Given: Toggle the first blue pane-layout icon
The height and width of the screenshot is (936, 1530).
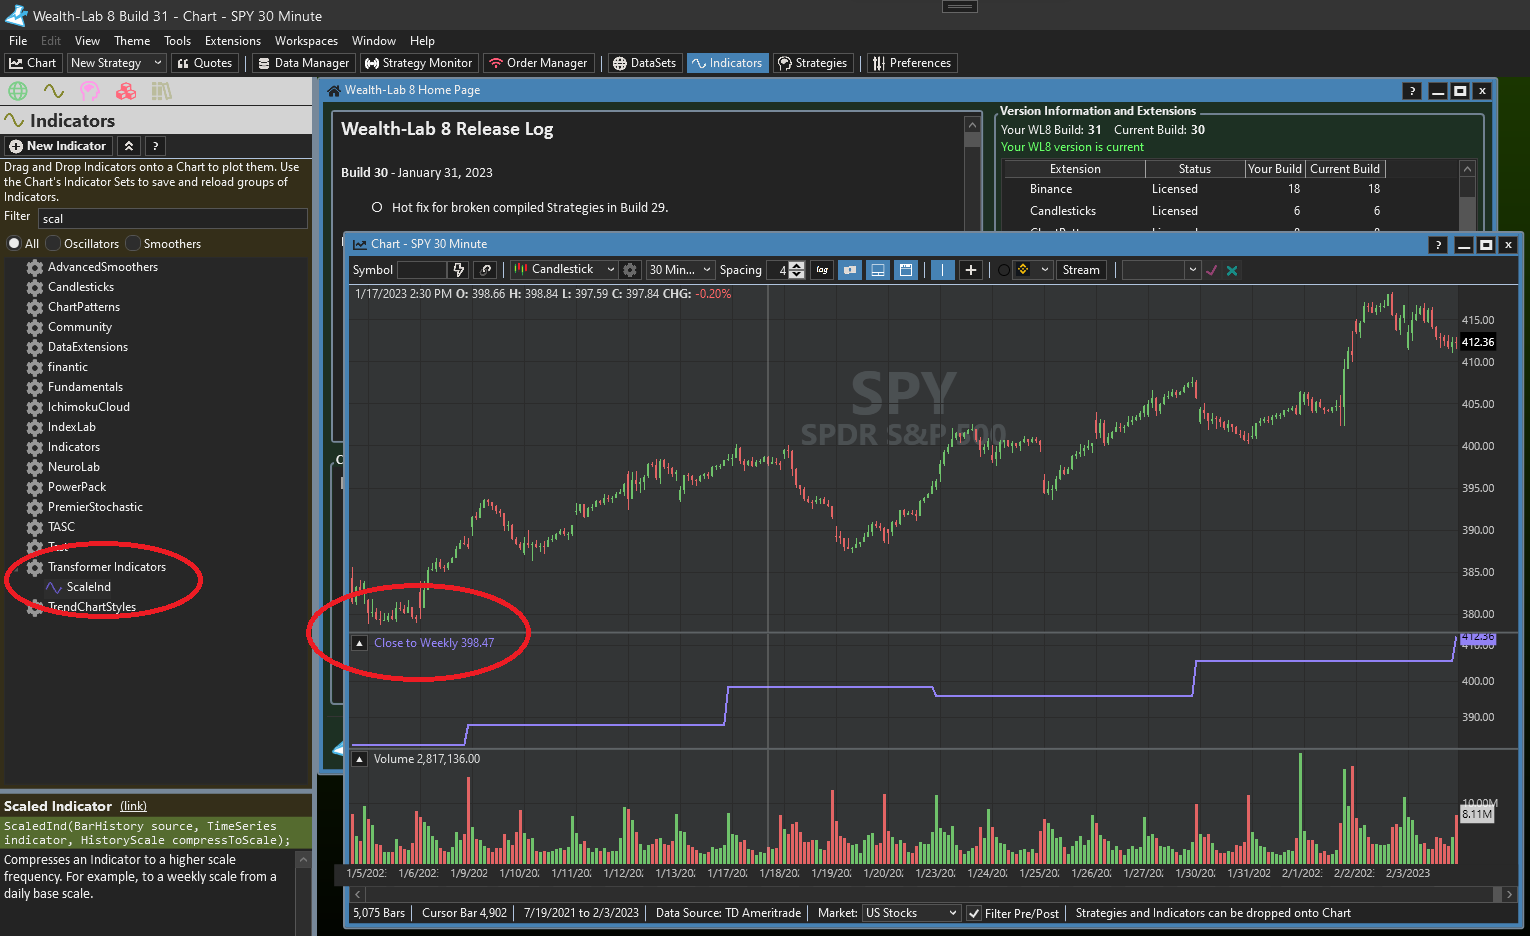Looking at the screenshot, I should (x=850, y=270).
